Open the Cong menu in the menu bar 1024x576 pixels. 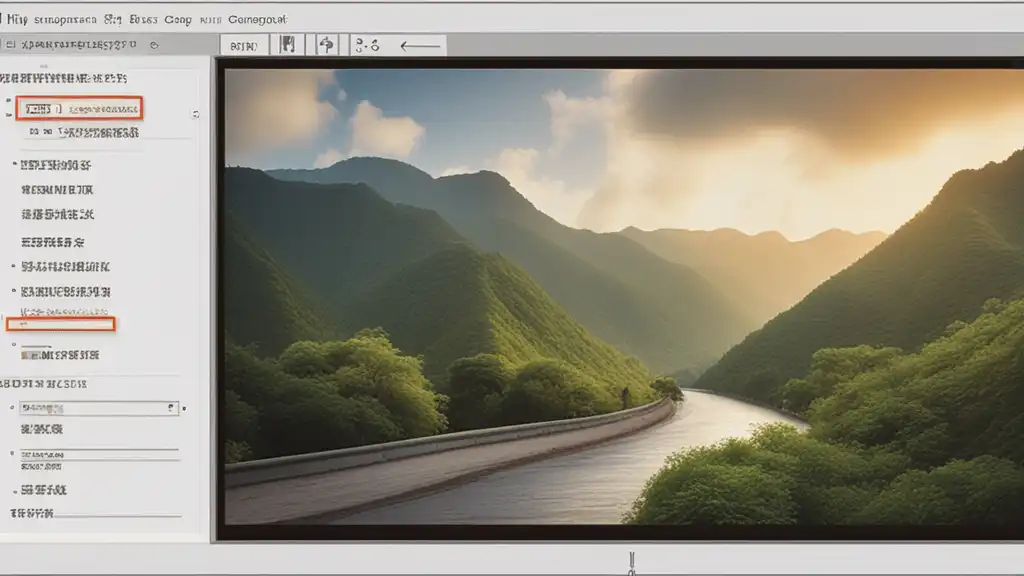(178, 20)
